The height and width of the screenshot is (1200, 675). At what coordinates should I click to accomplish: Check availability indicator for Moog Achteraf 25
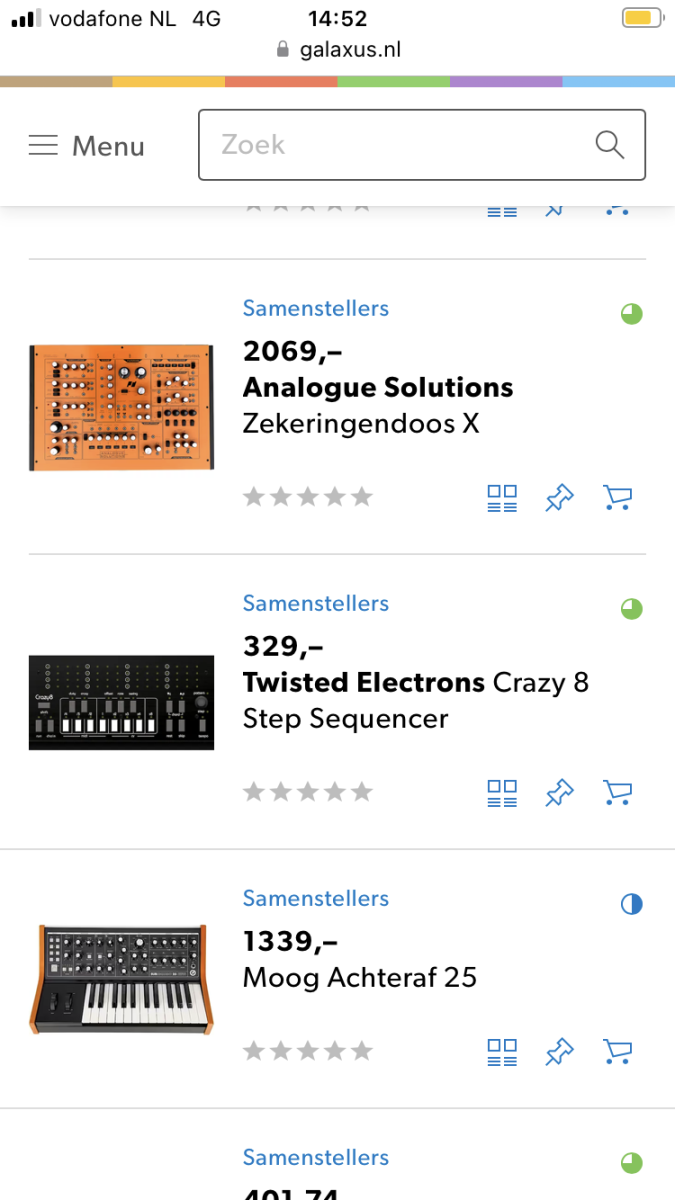pyautogui.click(x=631, y=904)
